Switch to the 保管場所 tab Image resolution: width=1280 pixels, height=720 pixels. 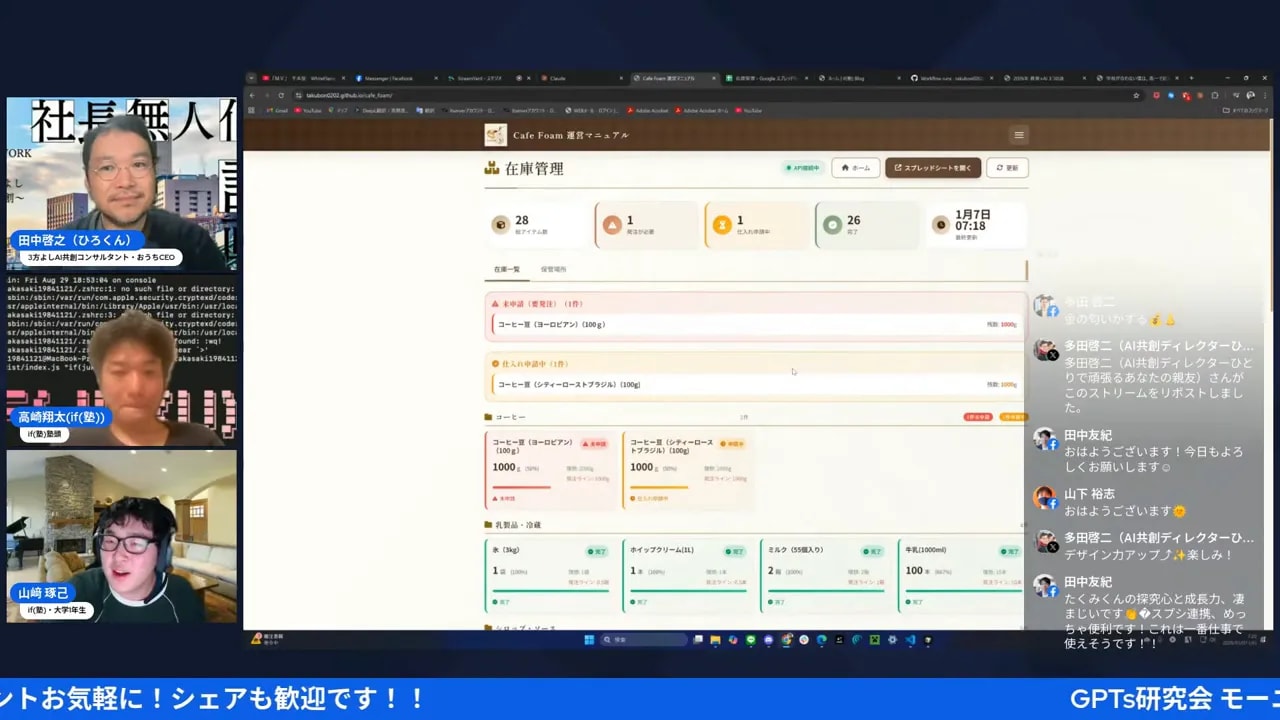click(552, 268)
